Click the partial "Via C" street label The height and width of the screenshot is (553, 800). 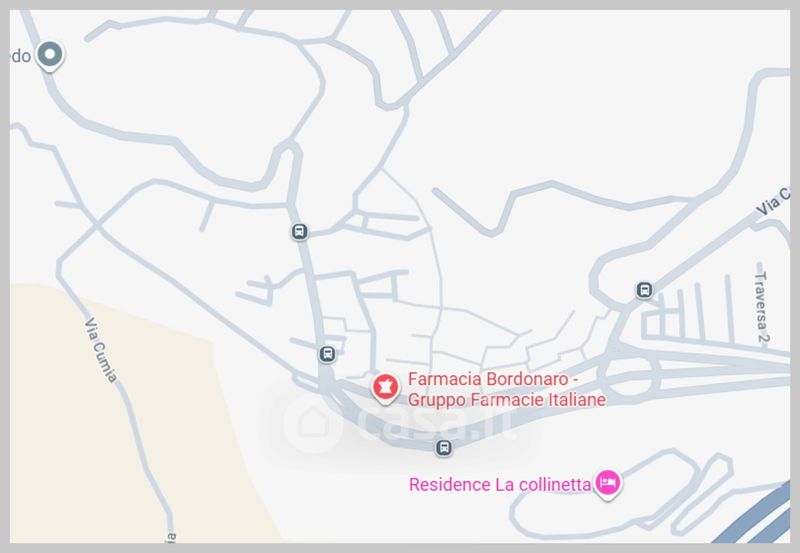pyautogui.click(x=773, y=202)
